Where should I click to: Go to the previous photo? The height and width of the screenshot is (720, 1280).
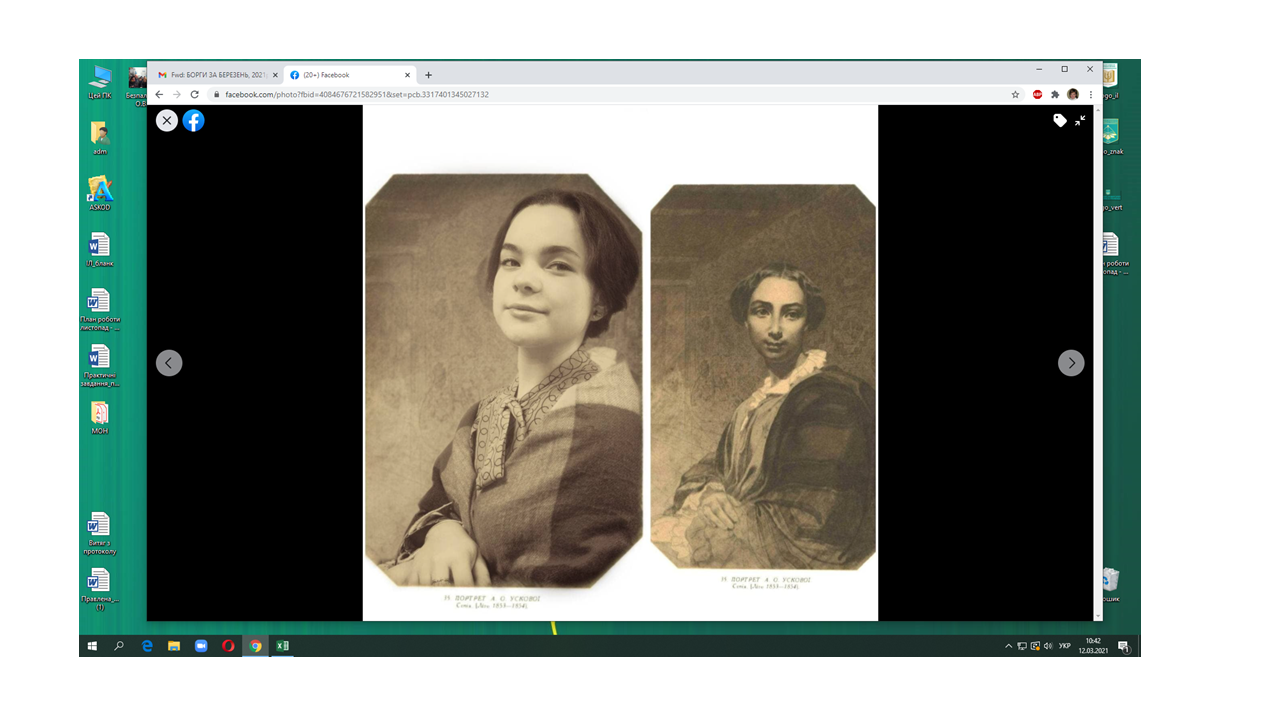(169, 363)
